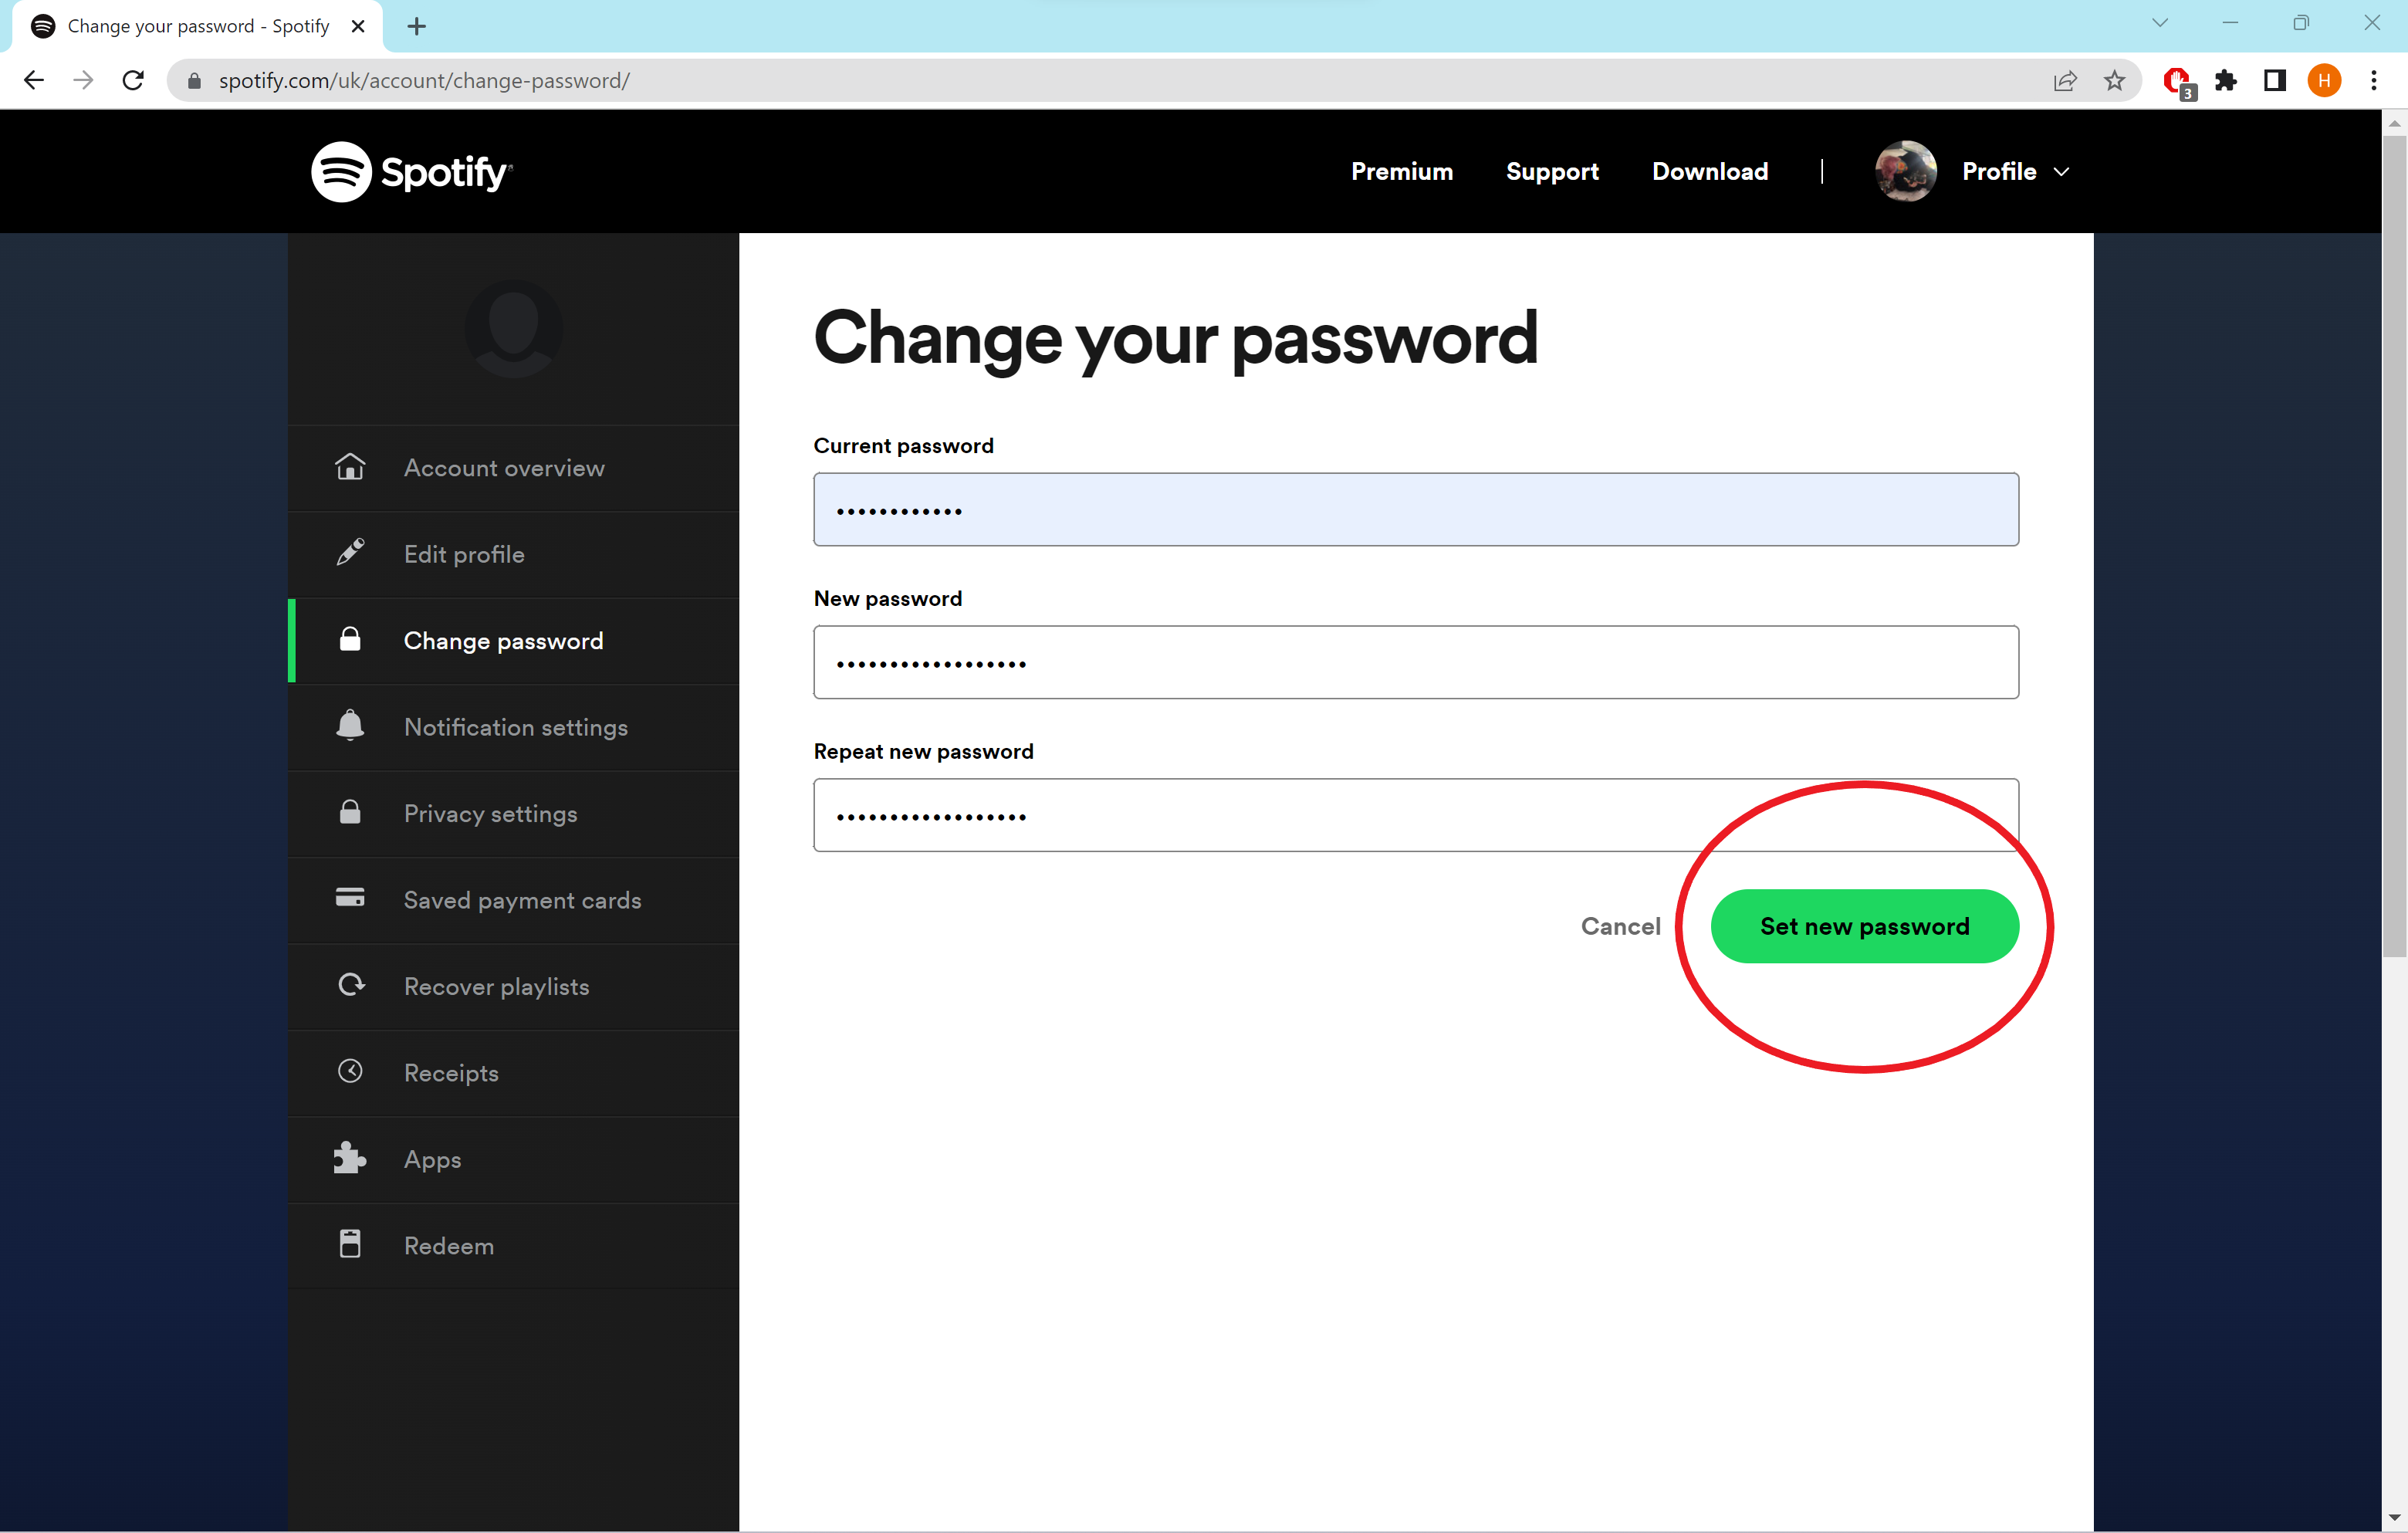Click the home icon beside Account overview

click(350, 467)
